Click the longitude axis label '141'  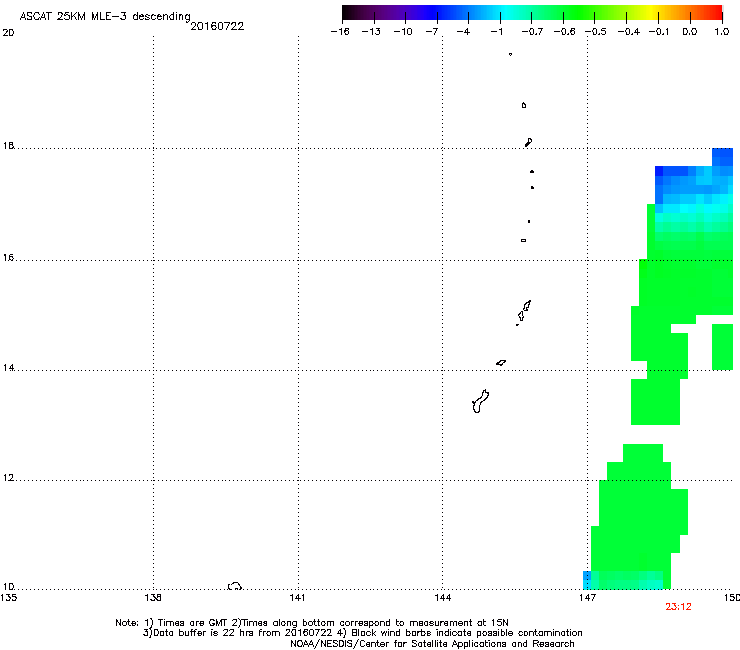[297, 598]
